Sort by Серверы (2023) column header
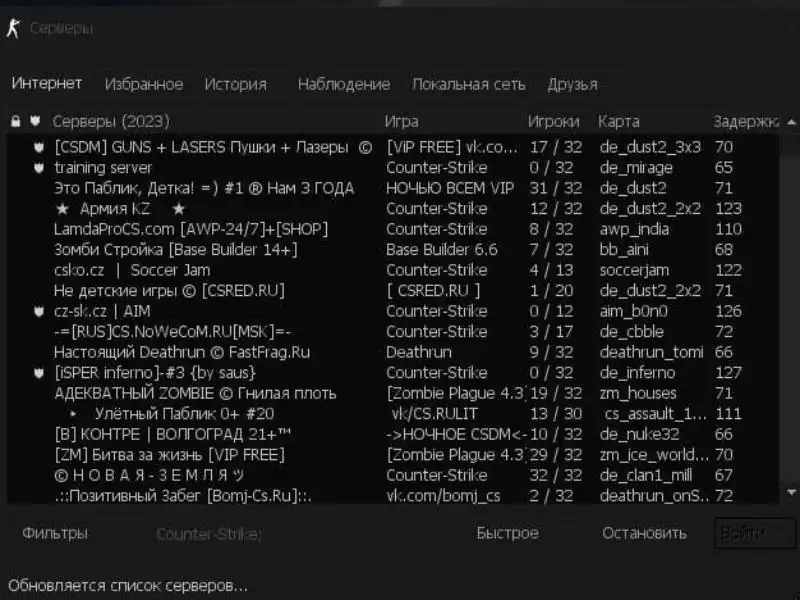The height and width of the screenshot is (600, 800). click(111, 121)
